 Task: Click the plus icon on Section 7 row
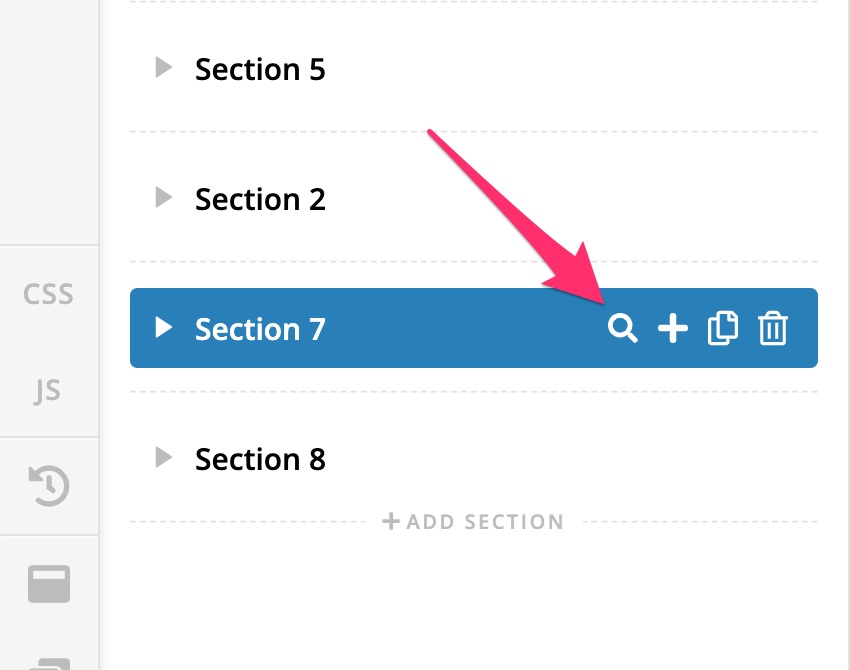[672, 329]
